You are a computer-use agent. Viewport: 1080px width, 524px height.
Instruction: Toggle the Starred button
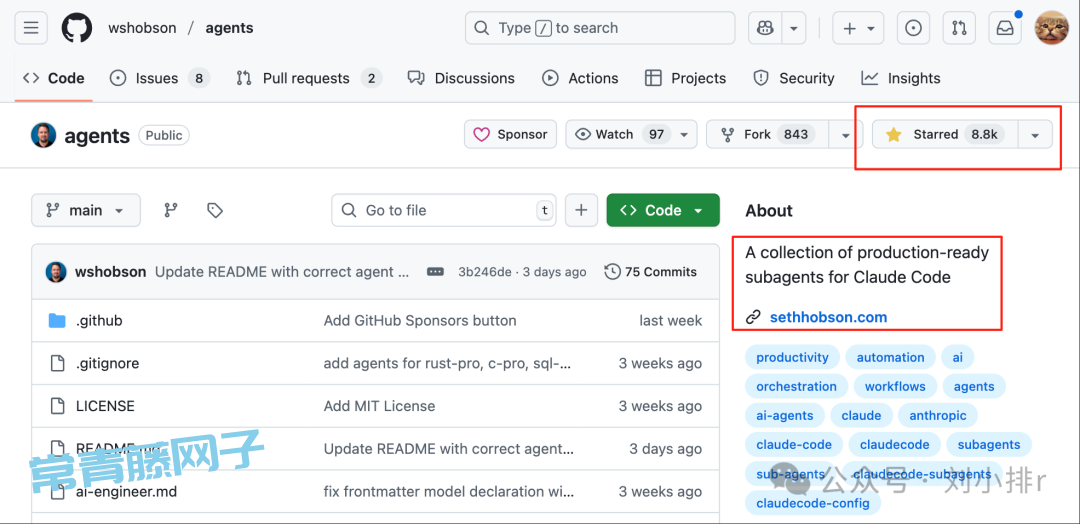point(944,134)
